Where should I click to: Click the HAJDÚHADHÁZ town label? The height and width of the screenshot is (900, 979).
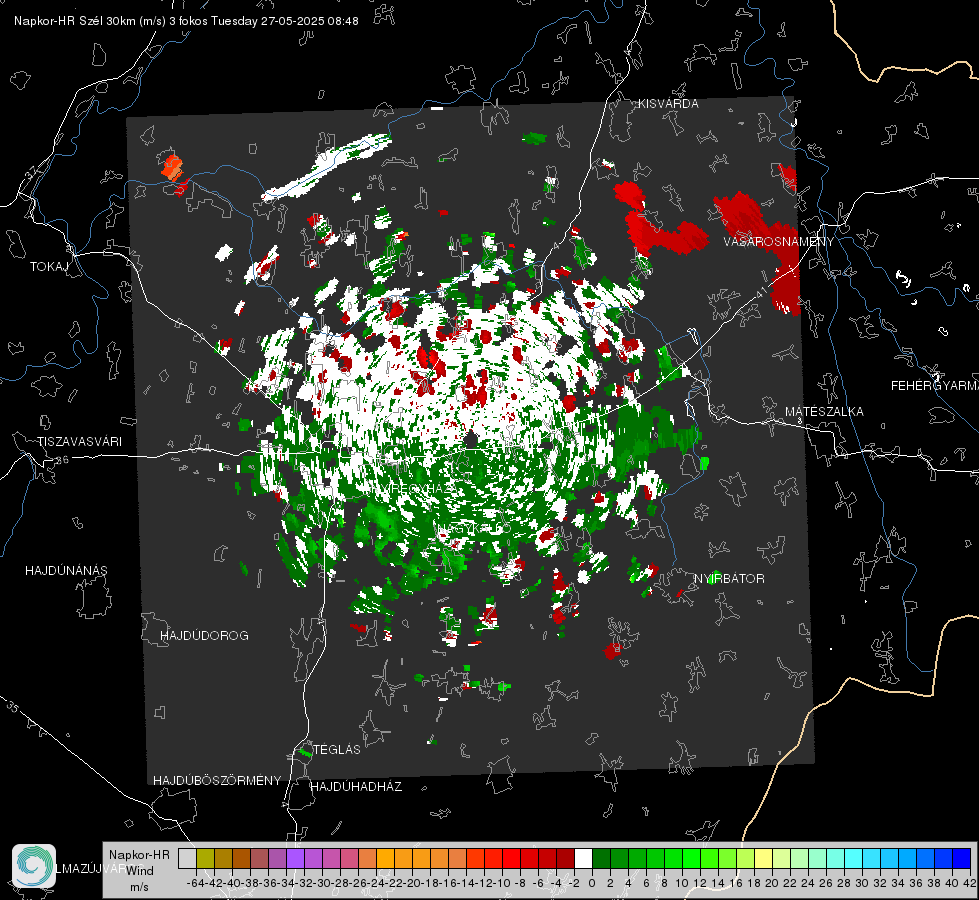[356, 786]
